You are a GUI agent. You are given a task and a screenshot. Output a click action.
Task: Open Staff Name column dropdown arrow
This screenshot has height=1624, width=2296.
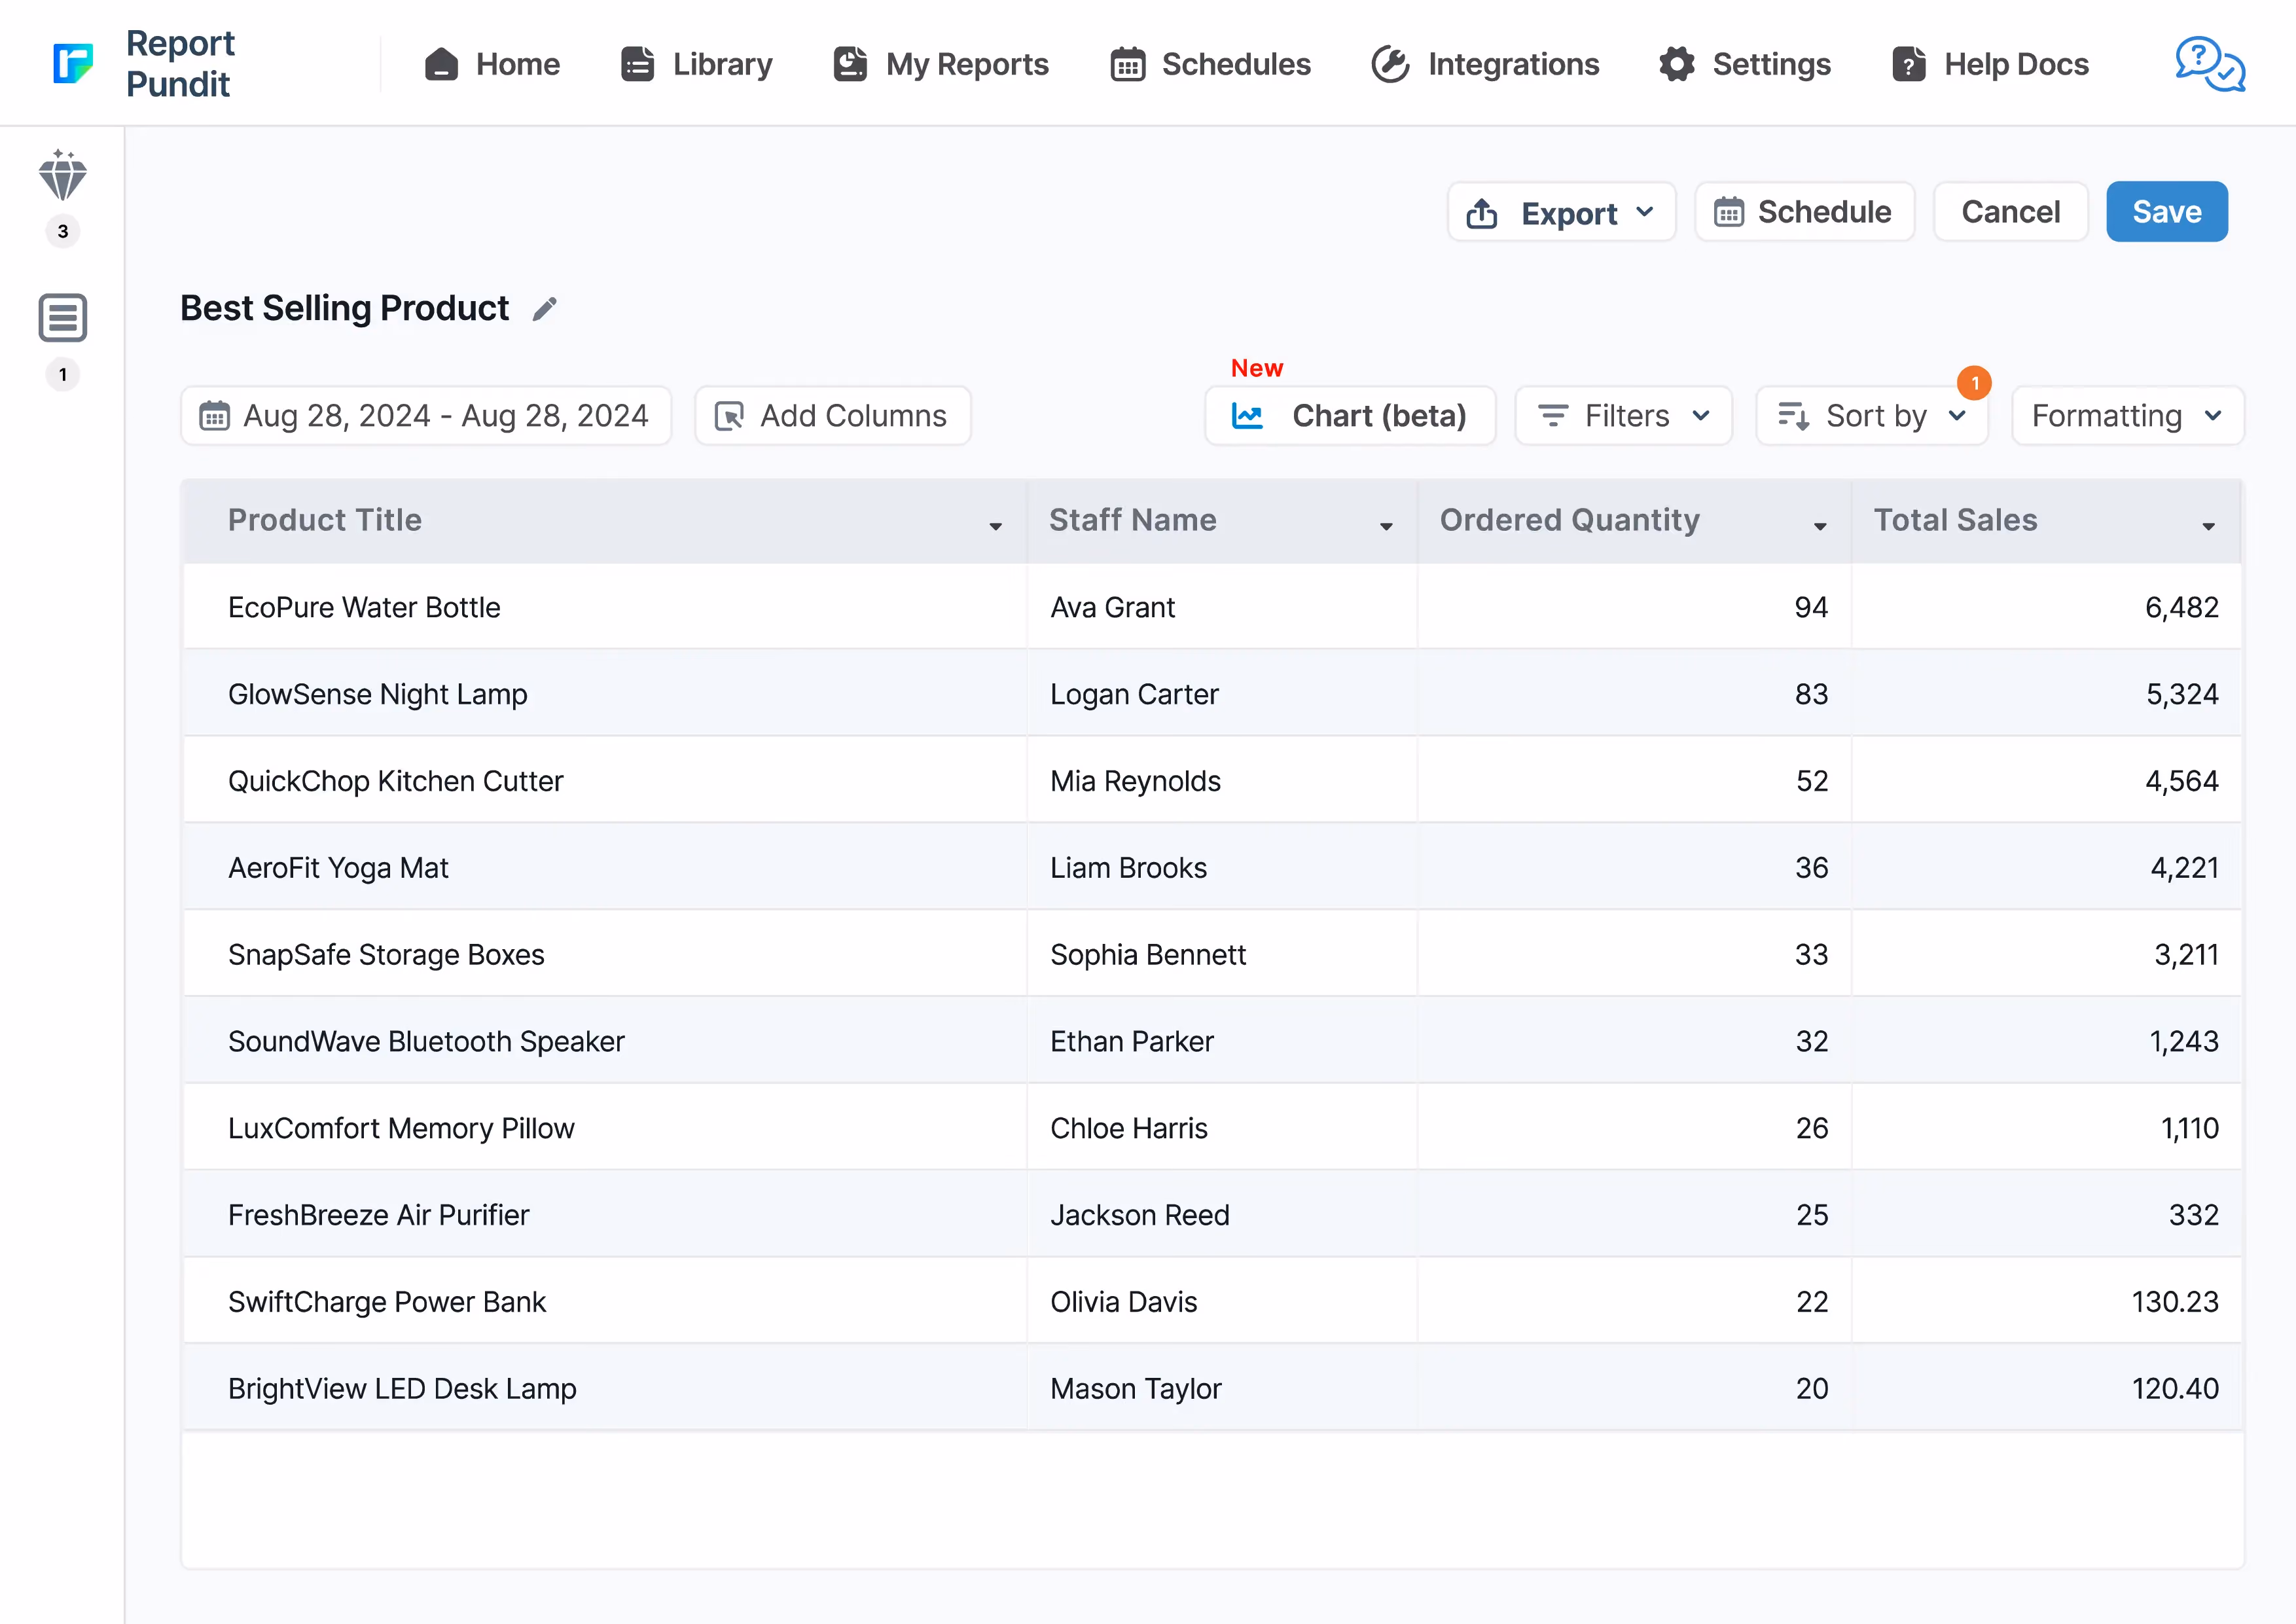[x=1386, y=527]
